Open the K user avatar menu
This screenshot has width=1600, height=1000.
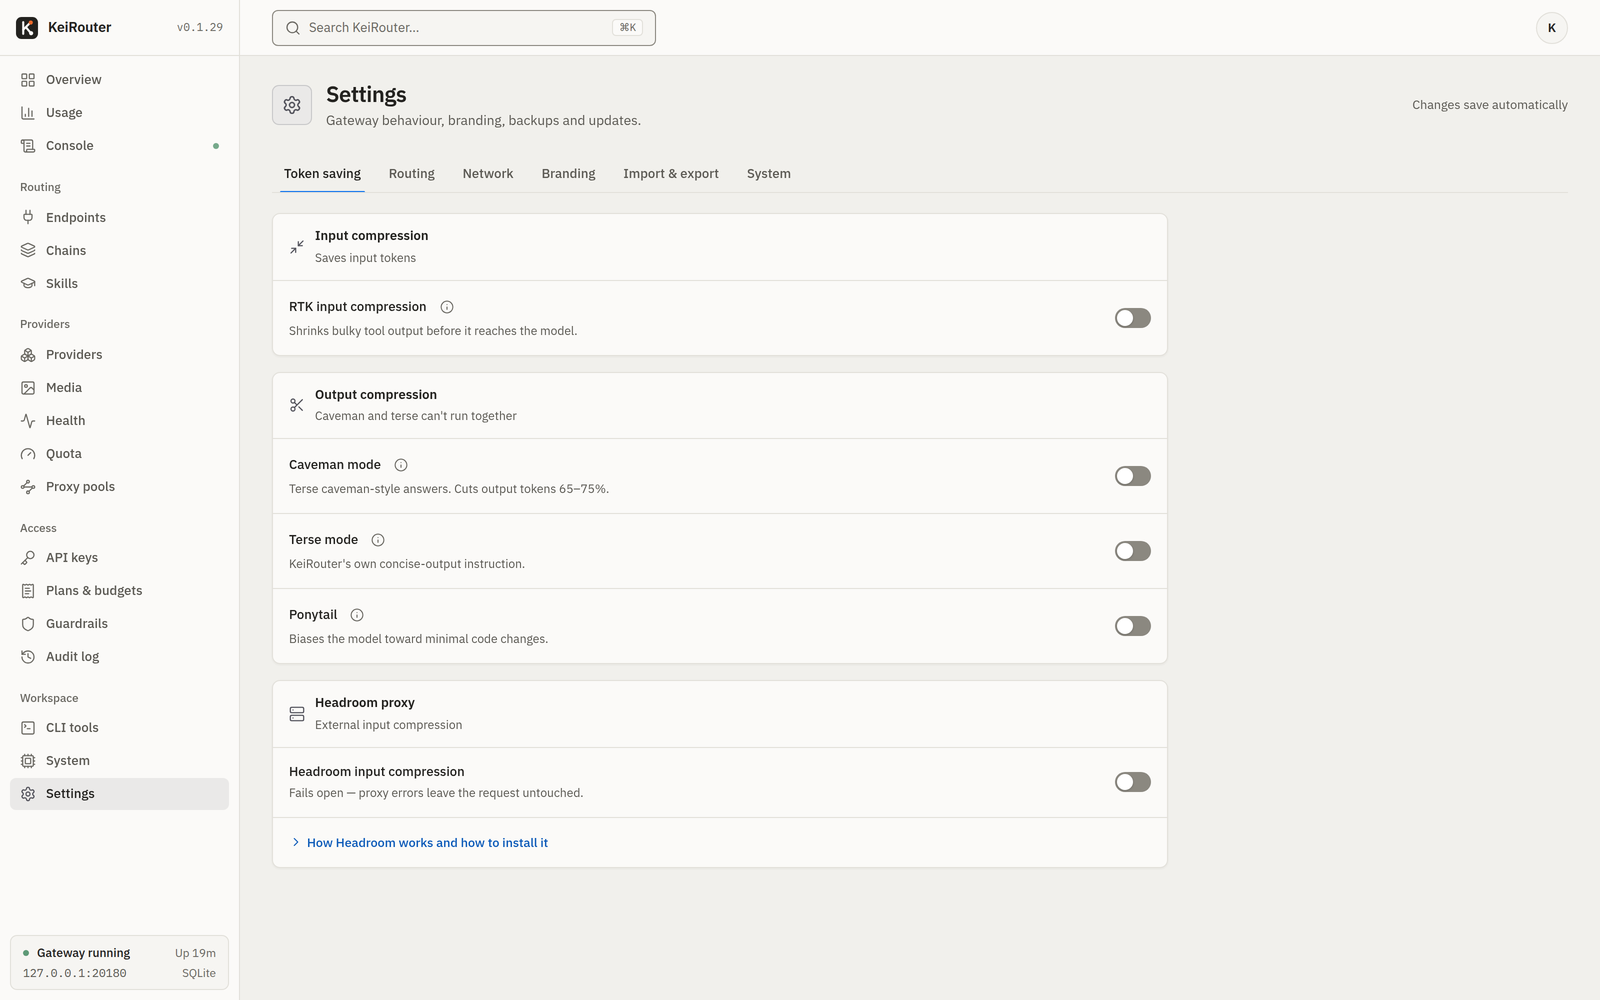tap(1552, 28)
